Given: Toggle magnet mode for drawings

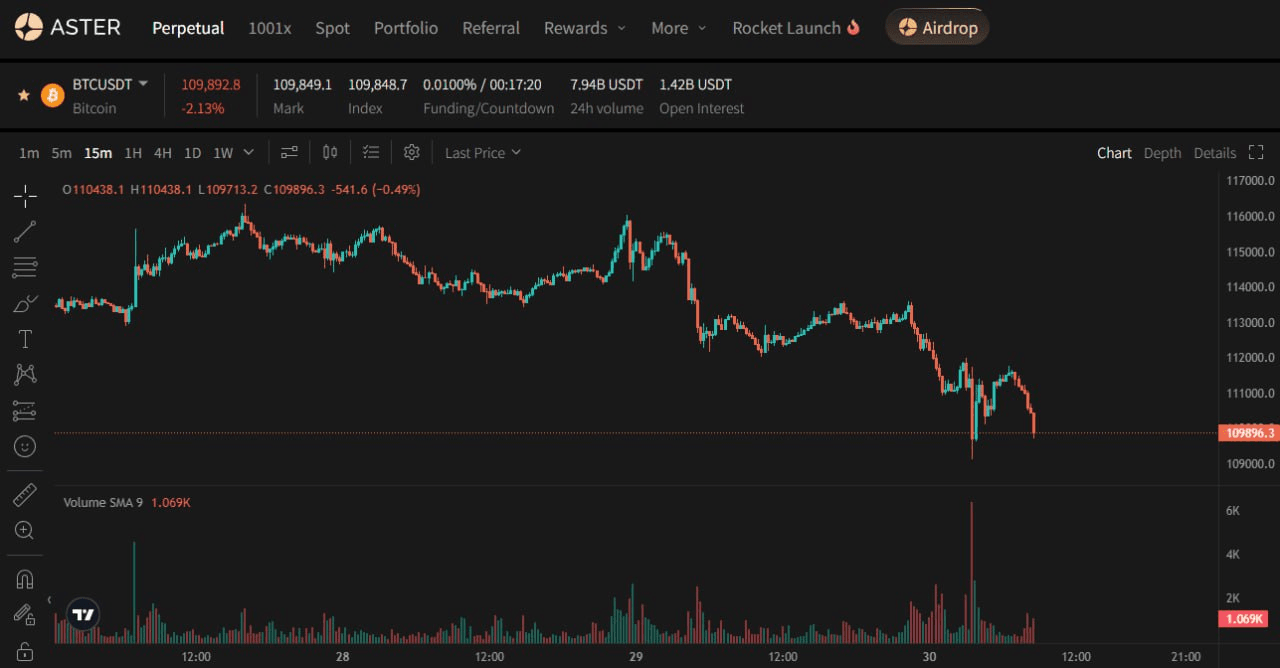Looking at the screenshot, I should click(x=25, y=579).
